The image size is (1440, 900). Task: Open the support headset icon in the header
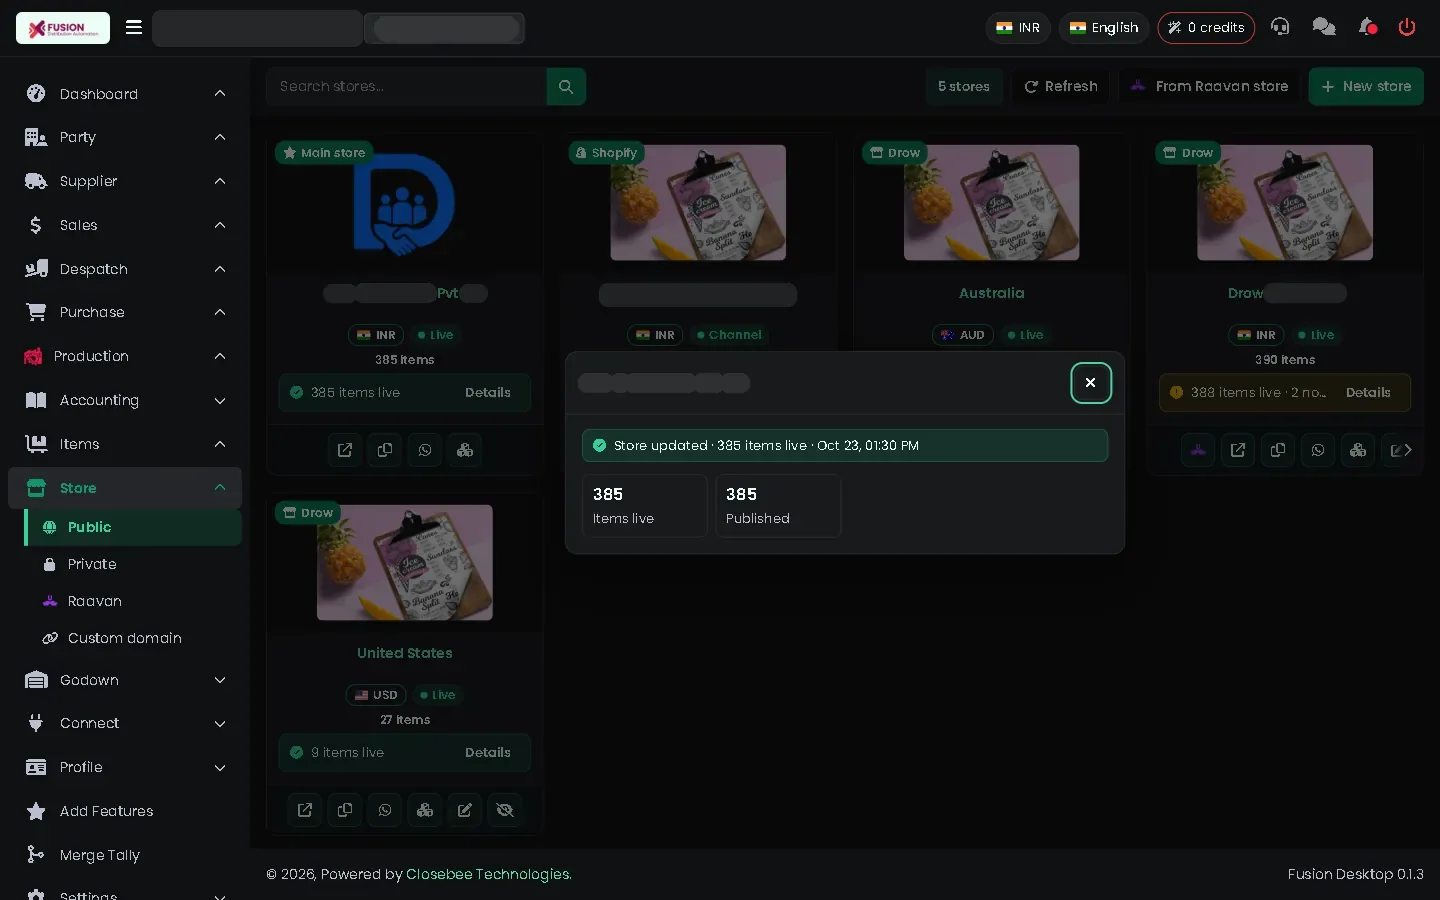(1280, 27)
